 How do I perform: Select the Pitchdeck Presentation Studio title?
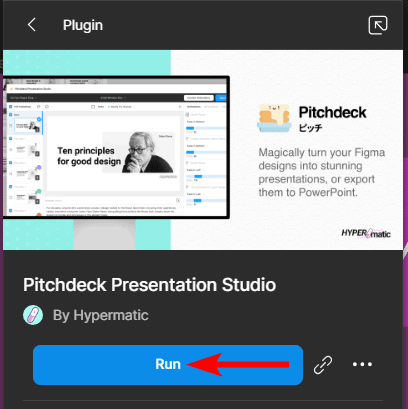[x=149, y=285]
